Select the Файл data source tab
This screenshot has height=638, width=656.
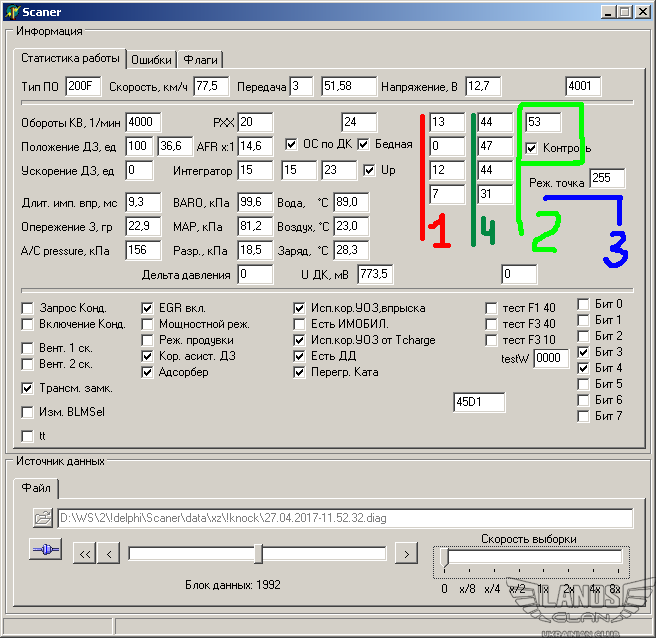(37, 489)
